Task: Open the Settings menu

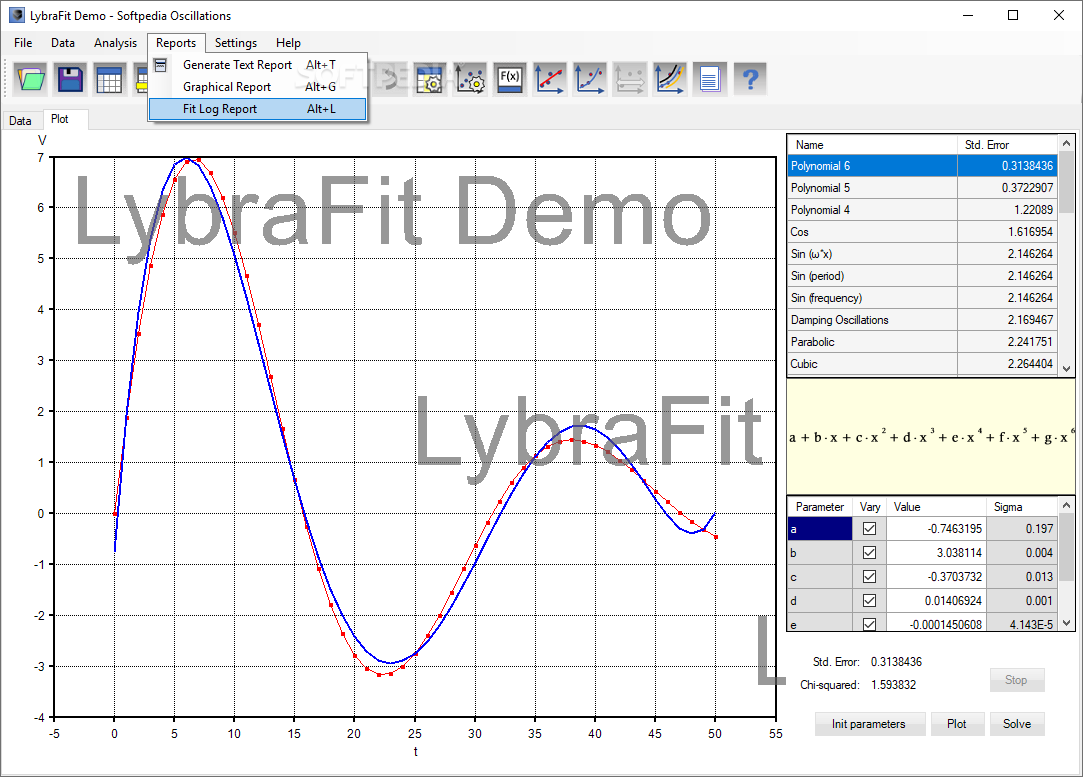Action: [x=236, y=43]
